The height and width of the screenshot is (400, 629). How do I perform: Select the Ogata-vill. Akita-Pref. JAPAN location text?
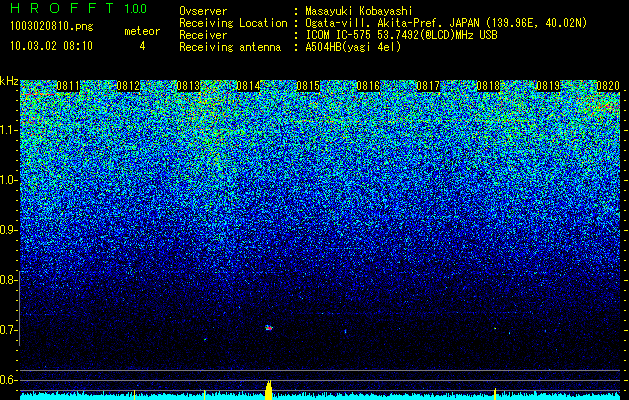click(446, 23)
